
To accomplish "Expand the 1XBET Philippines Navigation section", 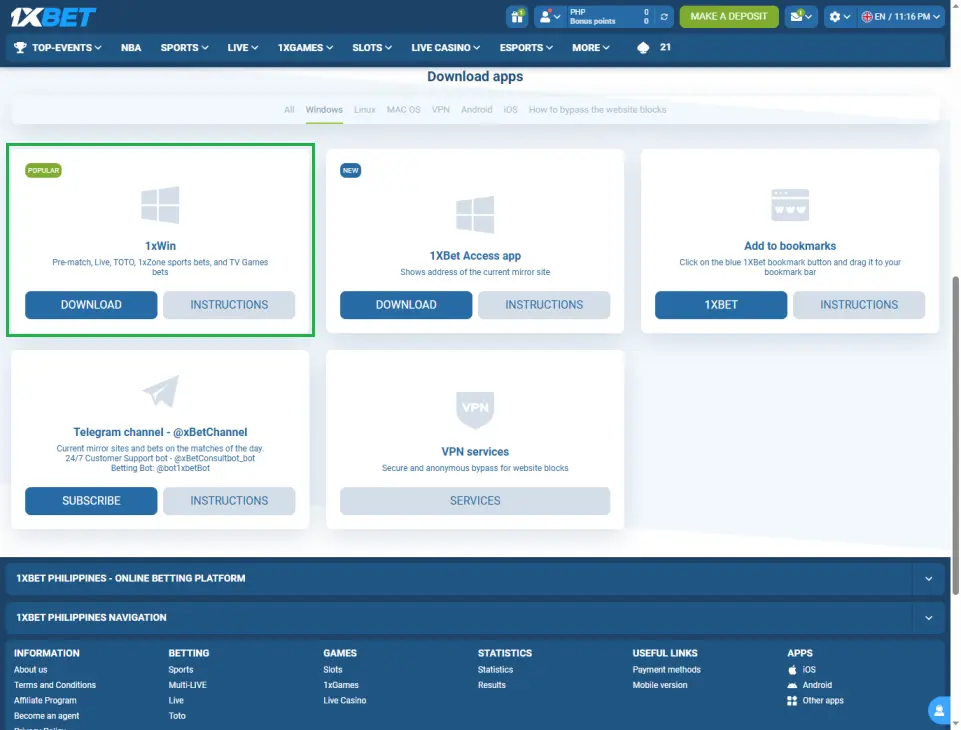I will 928,618.
